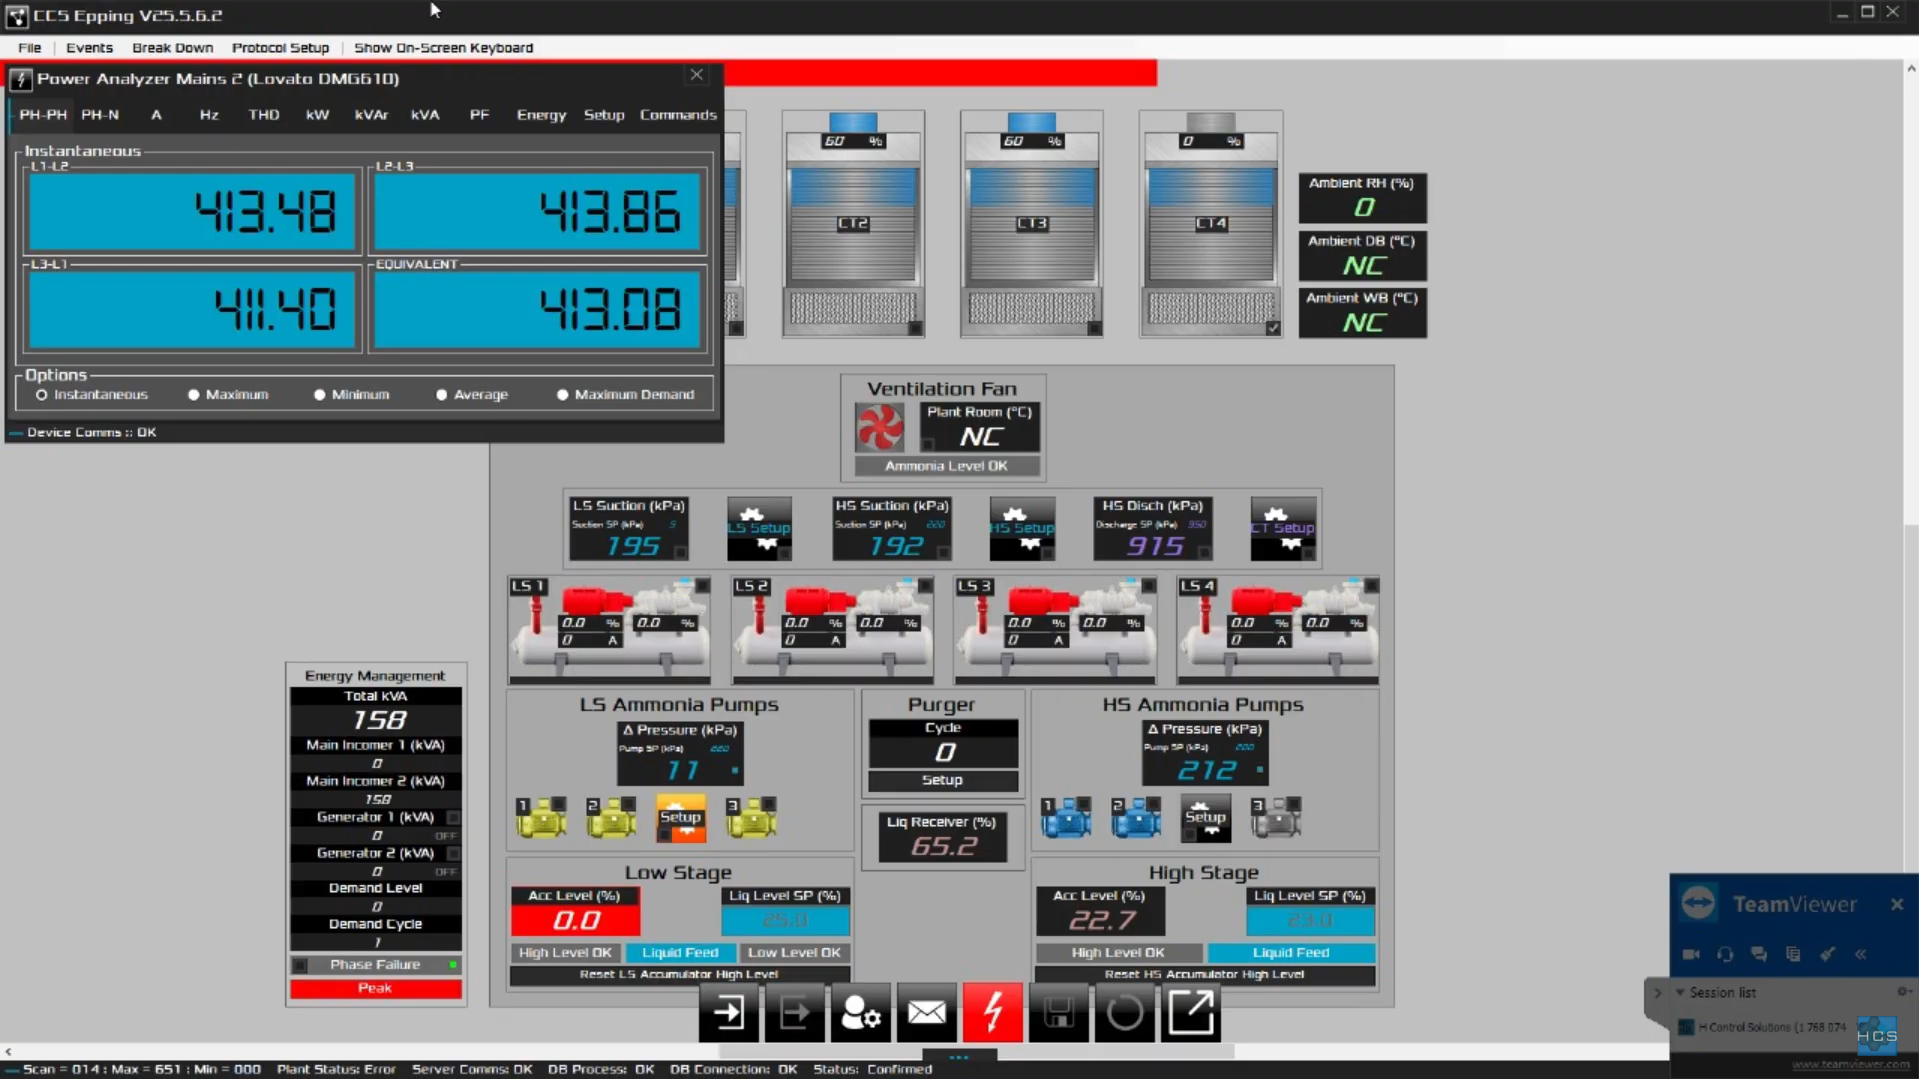Screen dimensions: 1919x1079
Task: Close the Power Analyzer Mains 2 window
Action: pos(697,75)
